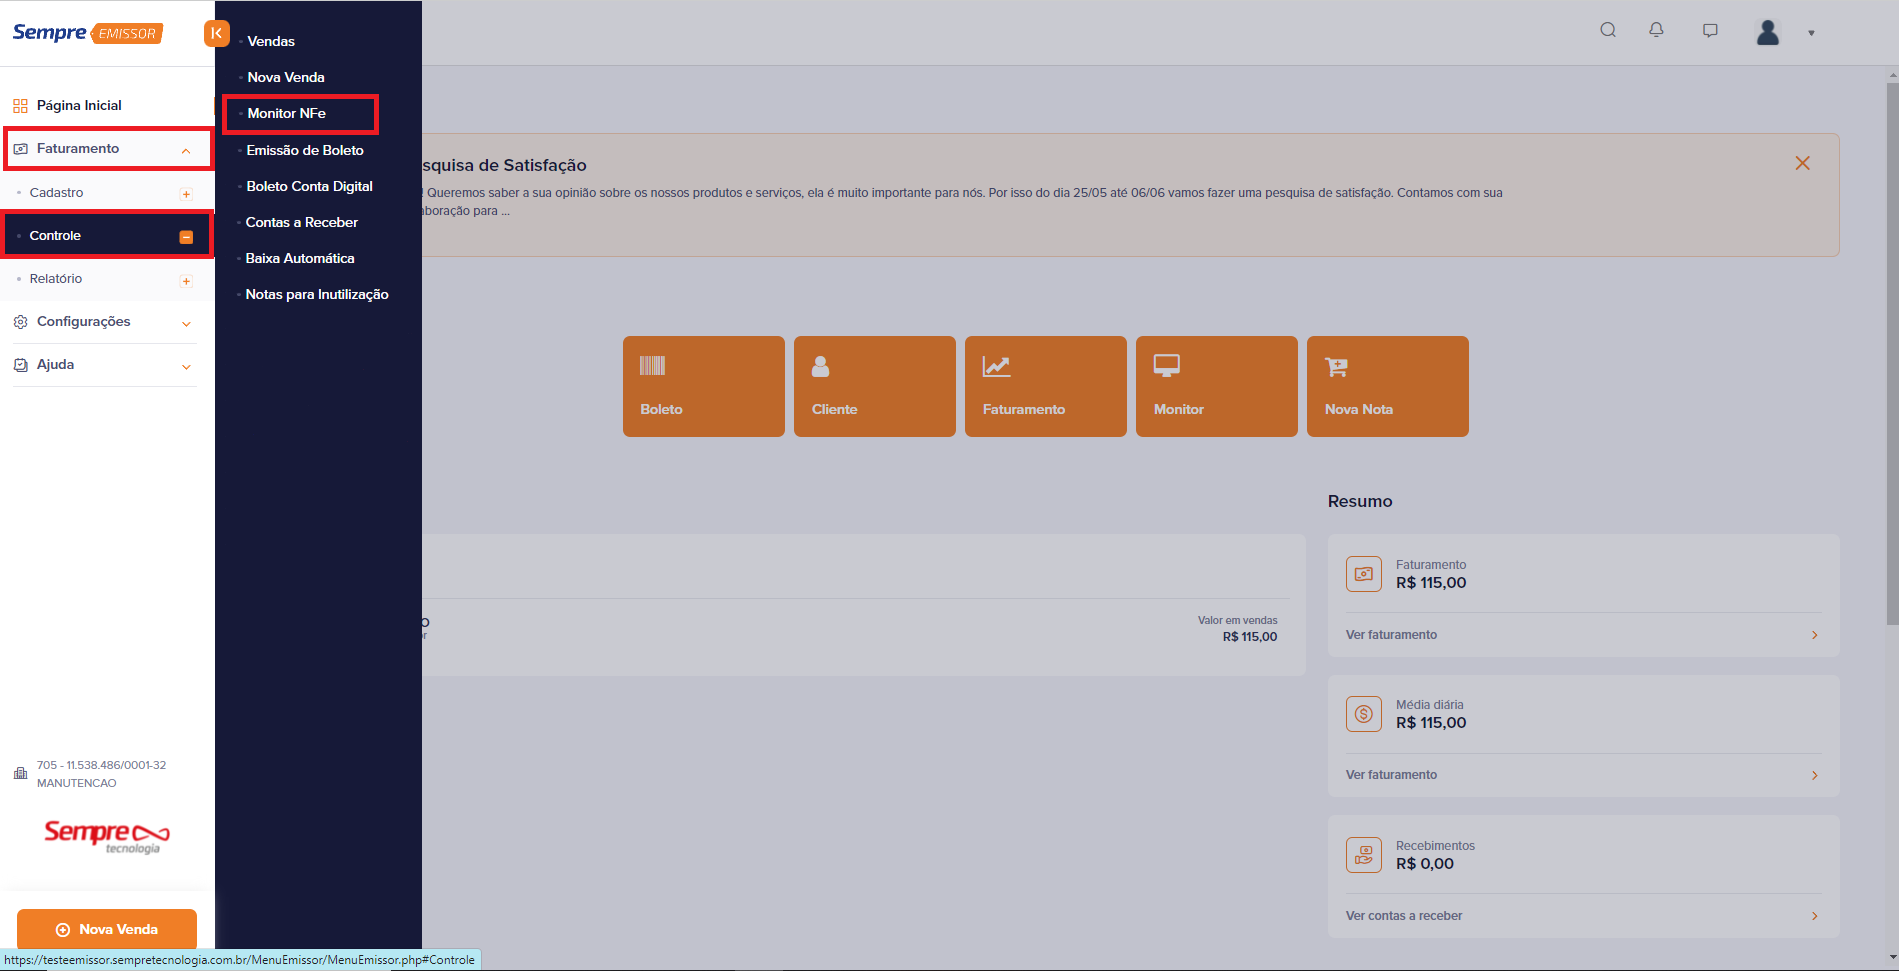The width and height of the screenshot is (1899, 971).
Task: Collapse Controle submenu minus icon
Action: (186, 237)
